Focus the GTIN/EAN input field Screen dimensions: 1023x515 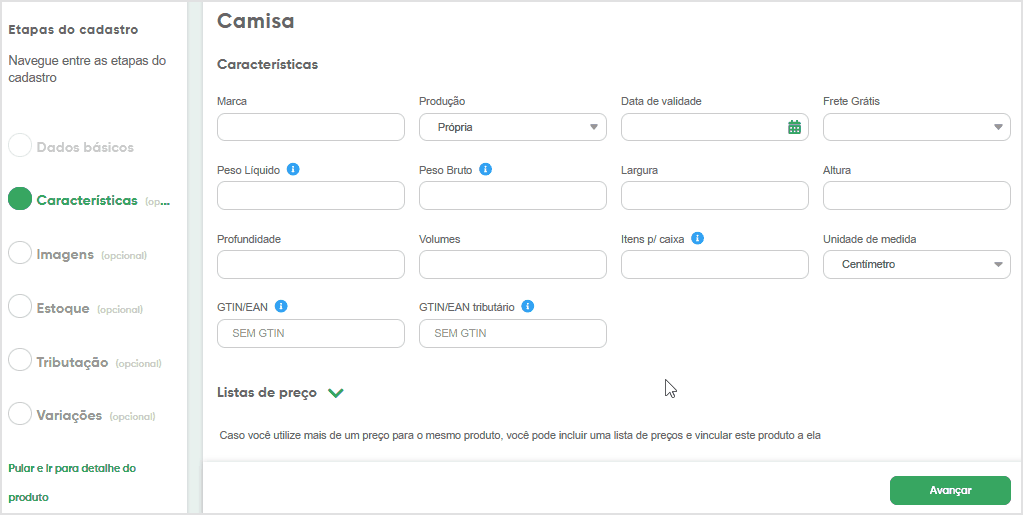pos(311,333)
